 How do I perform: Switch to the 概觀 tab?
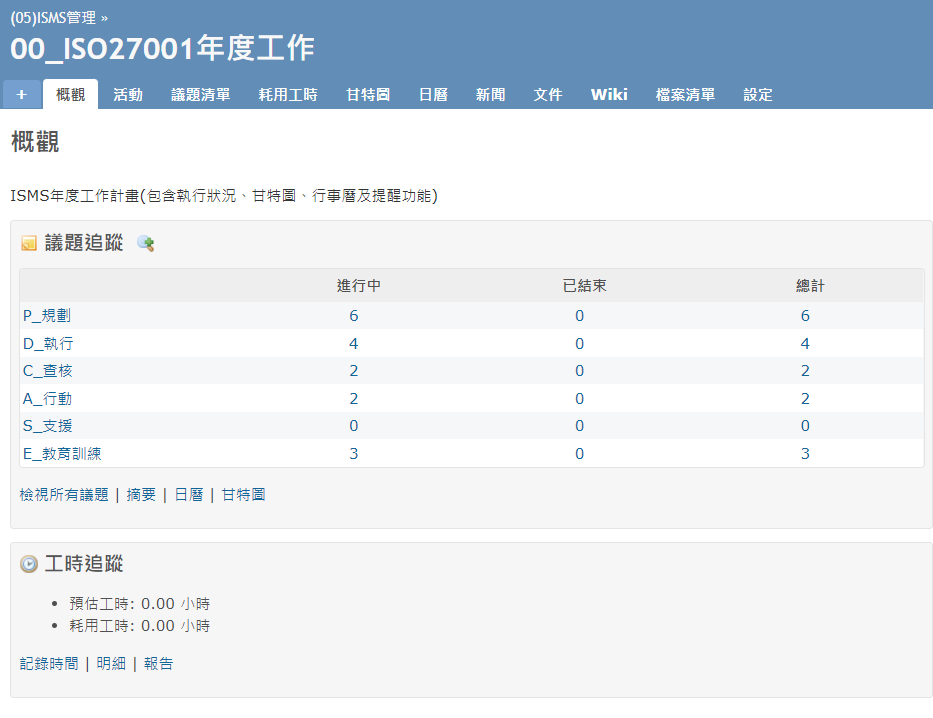pyautogui.click(x=70, y=94)
